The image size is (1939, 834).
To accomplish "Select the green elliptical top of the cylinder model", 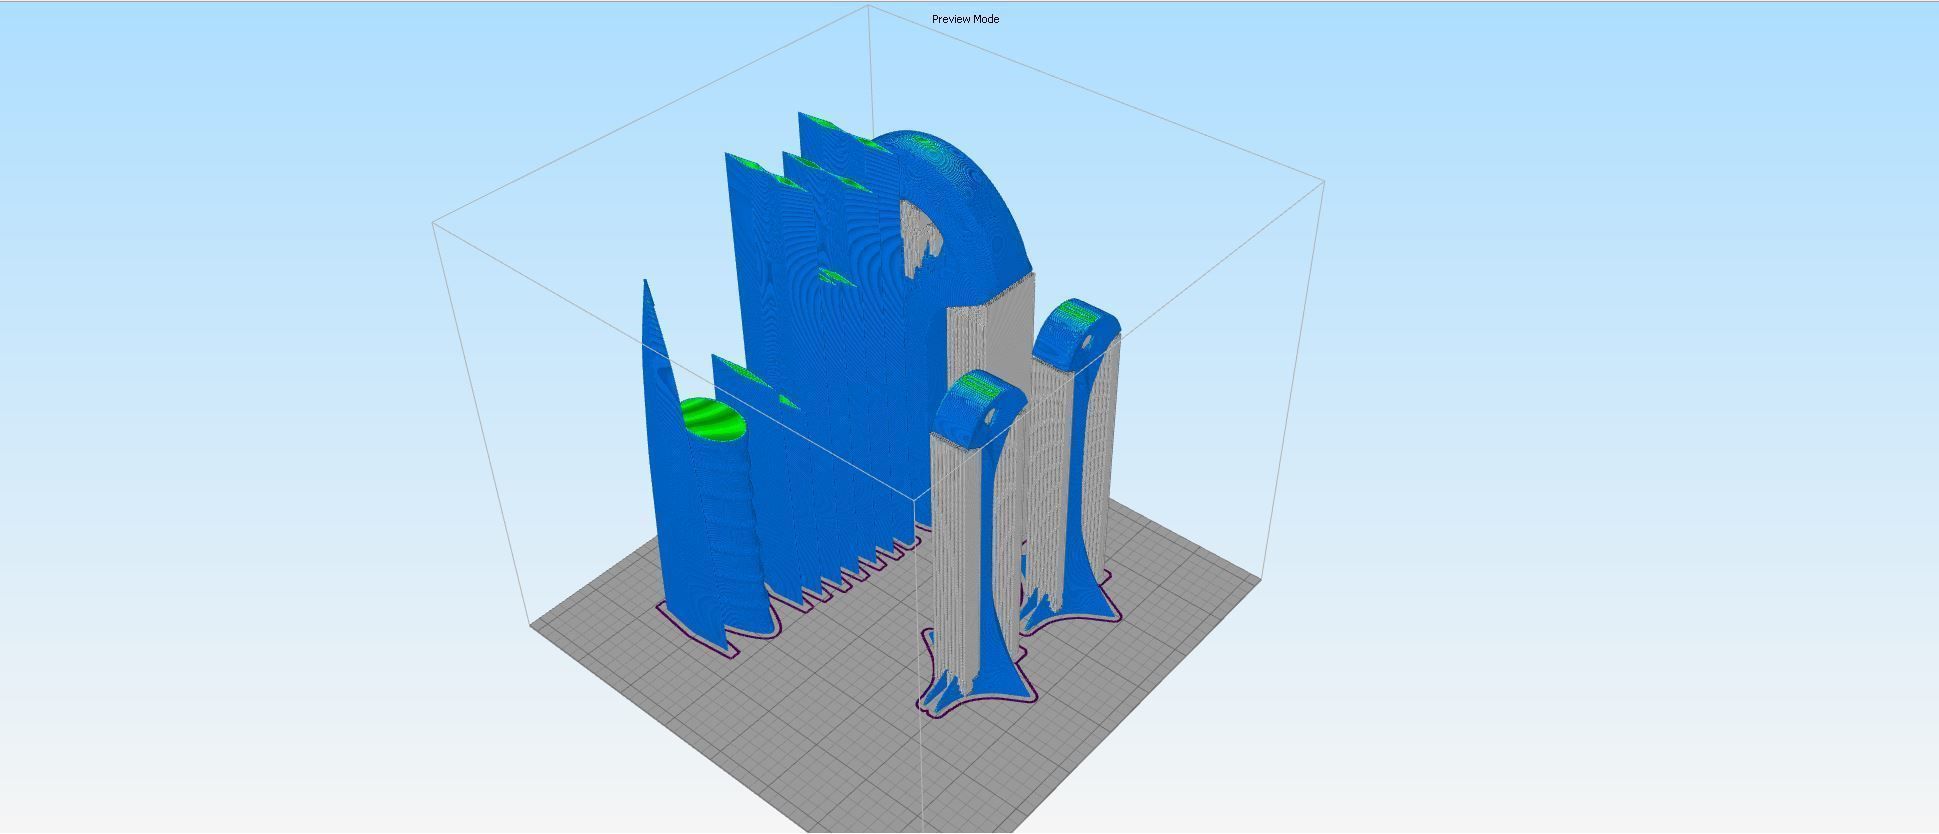I will 713,420.
